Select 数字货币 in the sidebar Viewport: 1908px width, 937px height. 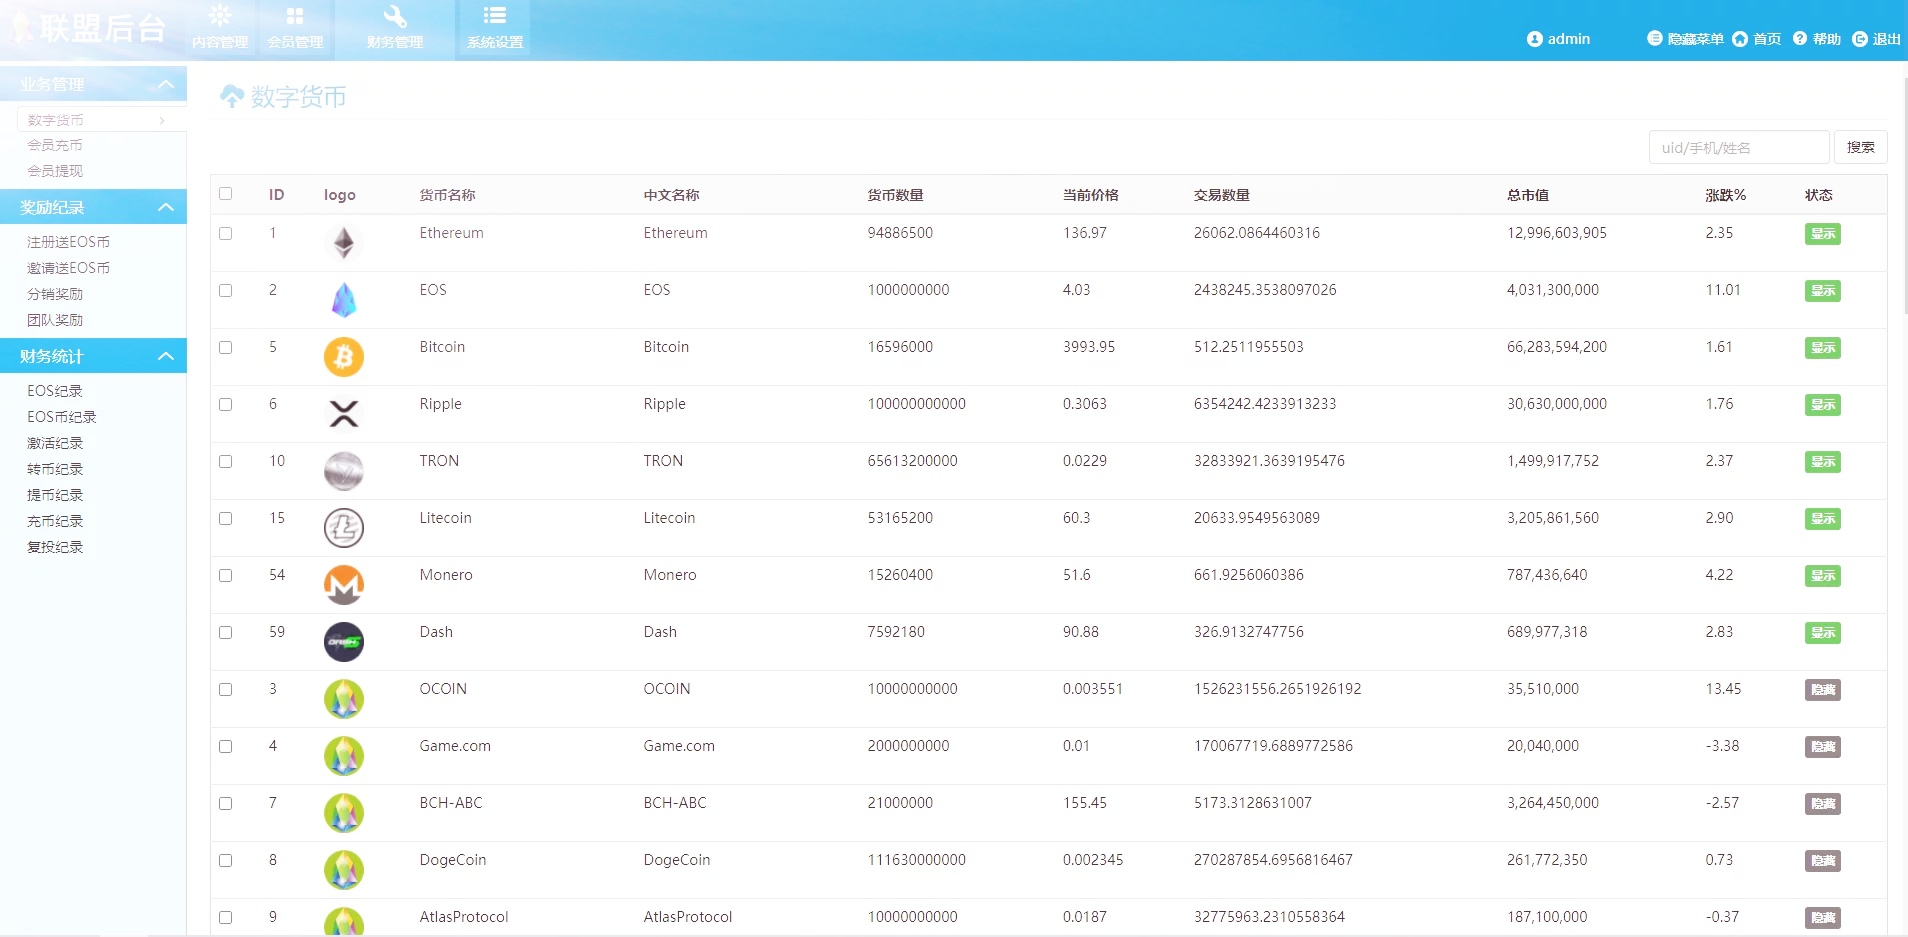[56, 120]
